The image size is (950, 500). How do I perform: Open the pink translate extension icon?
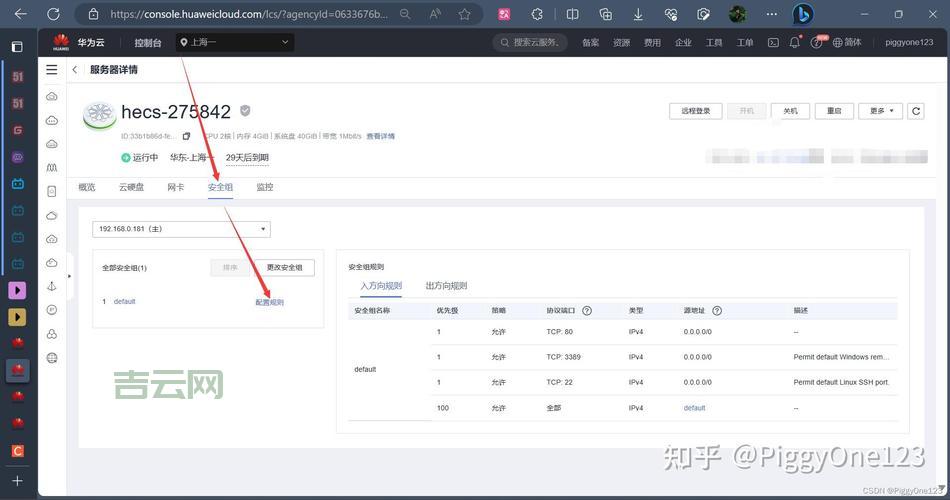click(x=504, y=14)
